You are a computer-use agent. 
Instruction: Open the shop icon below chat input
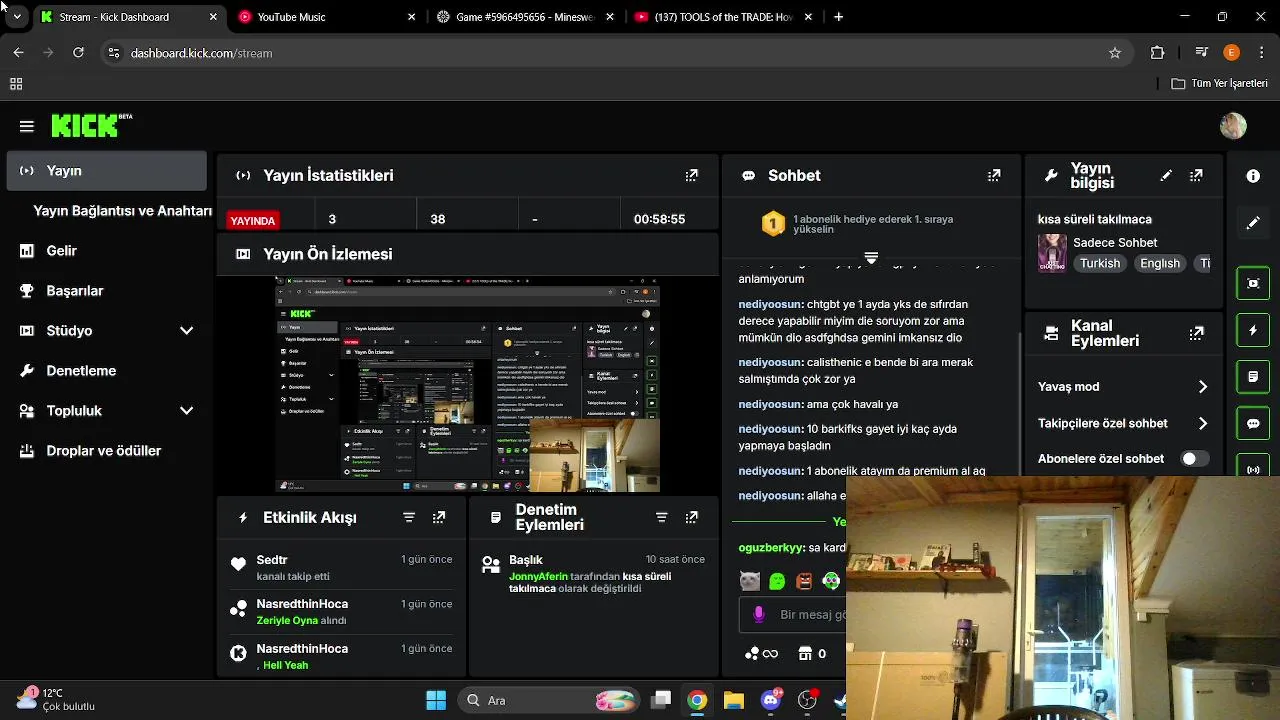point(806,654)
